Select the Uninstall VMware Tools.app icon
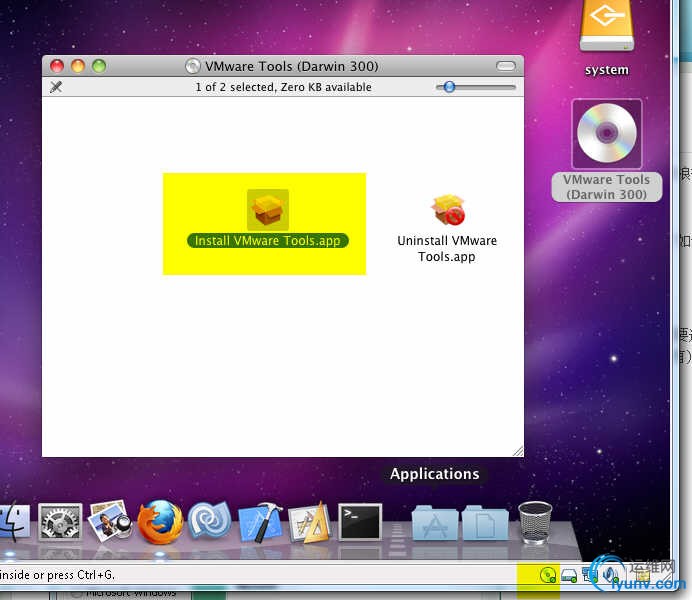 pos(448,210)
